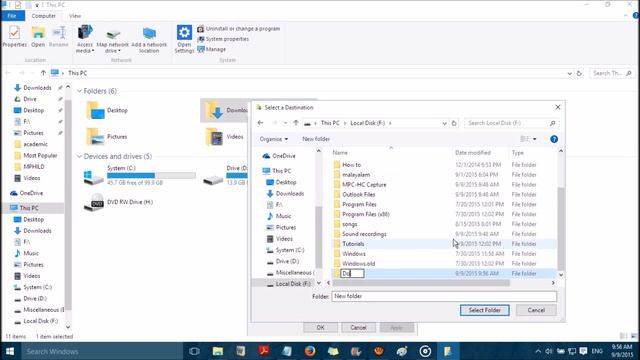Open the dialog address path dropdown
The height and width of the screenshot is (360, 640).
point(444,123)
